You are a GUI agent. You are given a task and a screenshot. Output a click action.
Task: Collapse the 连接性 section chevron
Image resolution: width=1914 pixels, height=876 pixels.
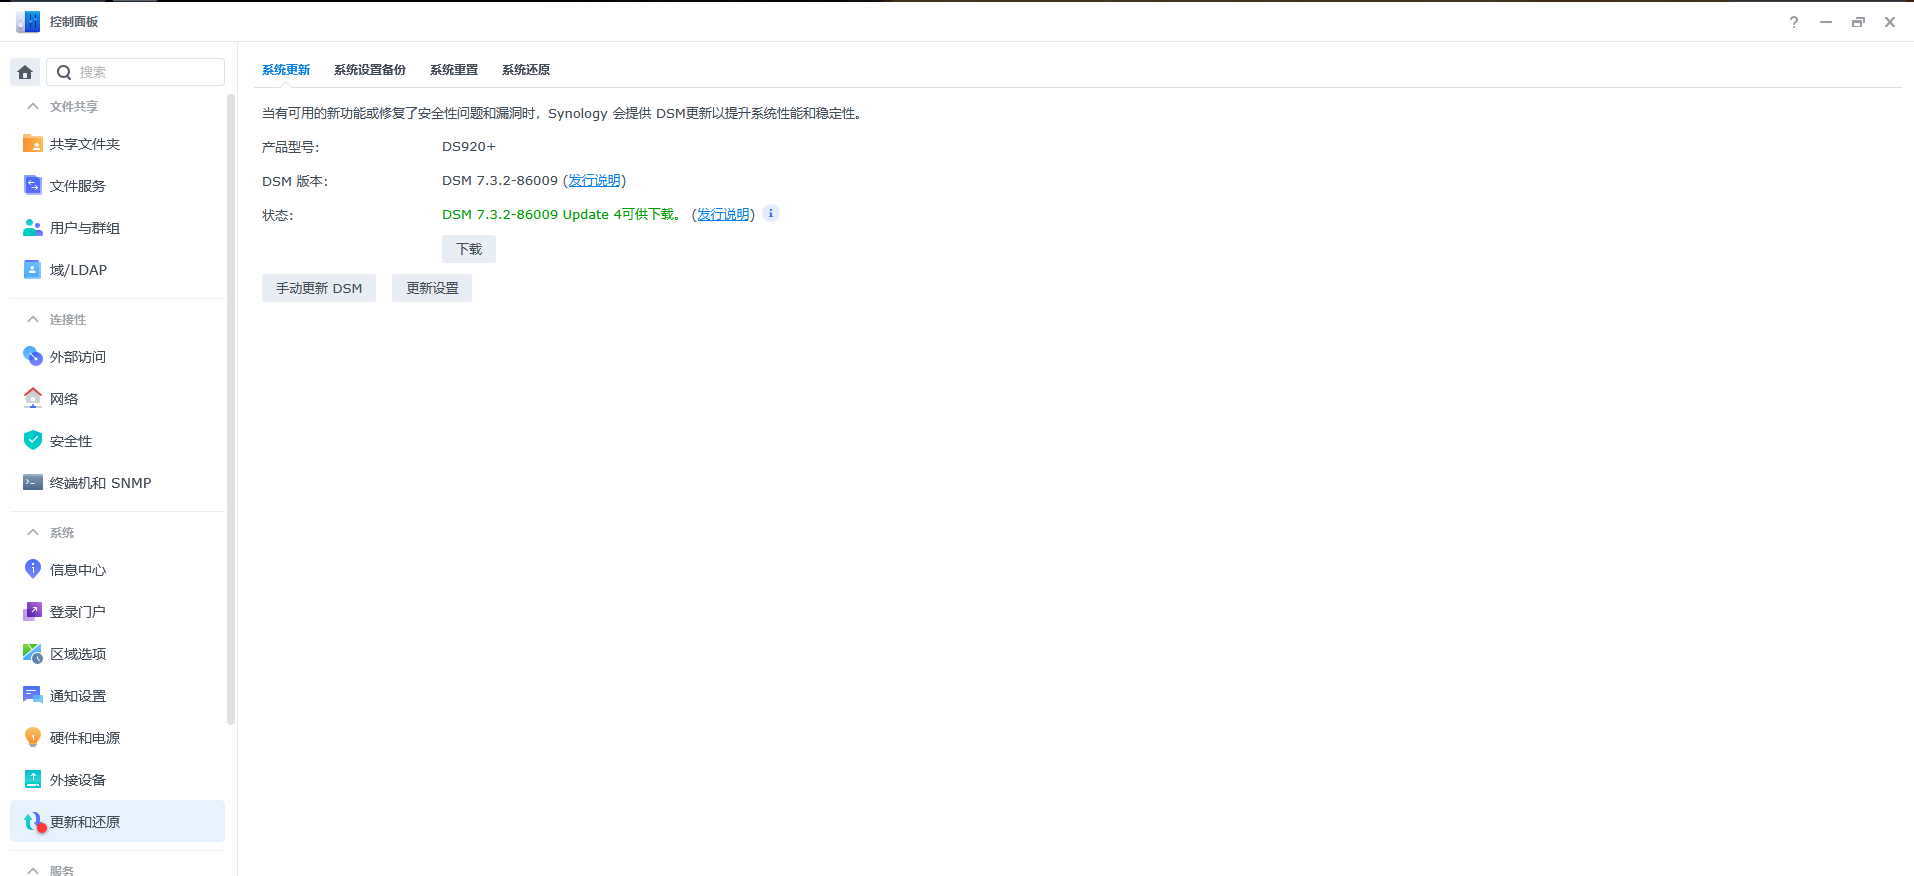click(x=33, y=319)
